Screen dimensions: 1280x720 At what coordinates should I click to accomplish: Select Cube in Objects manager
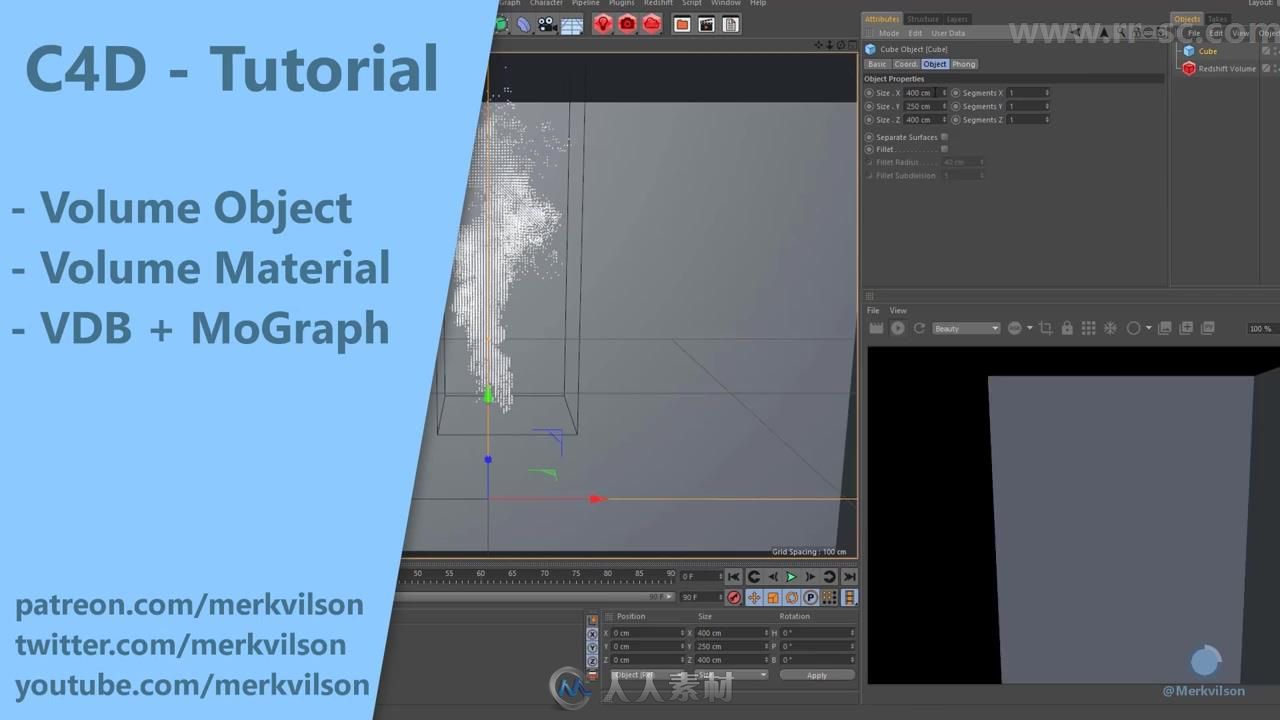point(1208,51)
